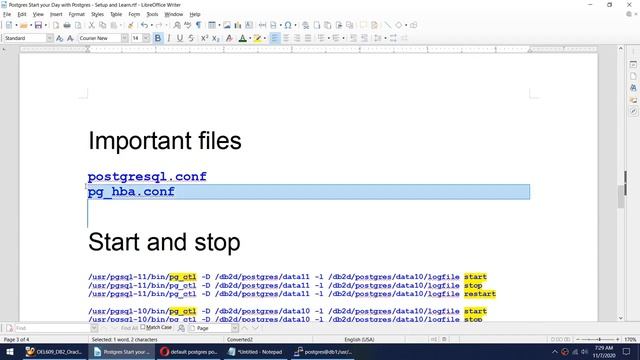640x360 pixels.
Task: Open the Windows Start menu
Action: pyautogui.click(x=9, y=352)
